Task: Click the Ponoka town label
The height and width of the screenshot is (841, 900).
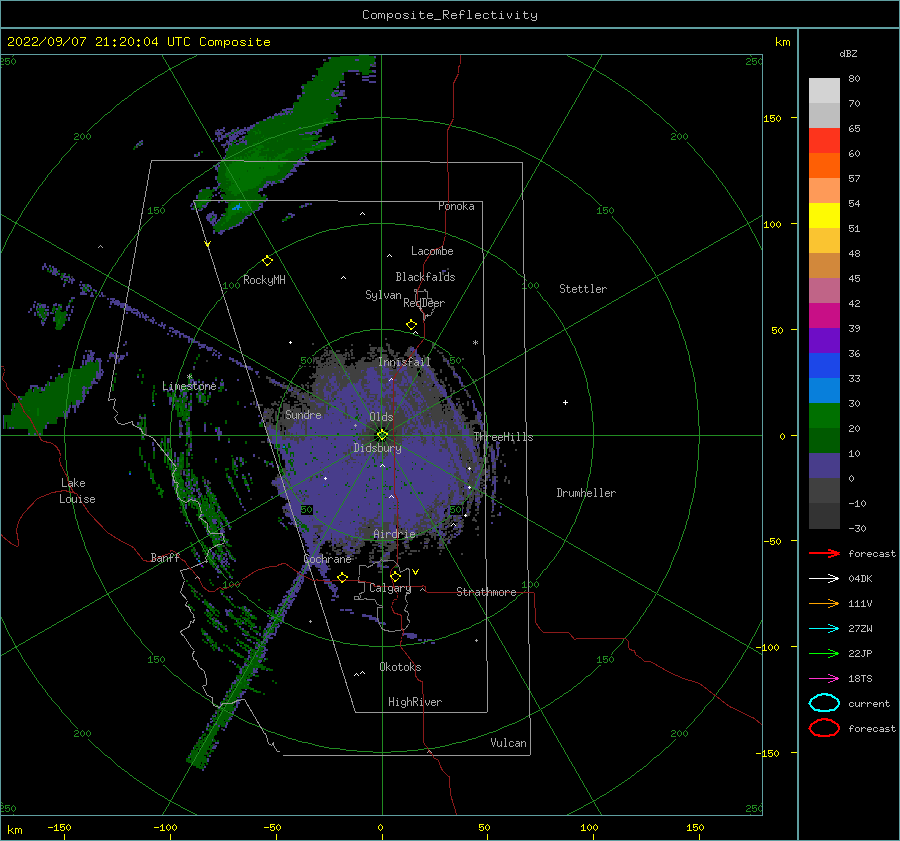Action: 456,206
